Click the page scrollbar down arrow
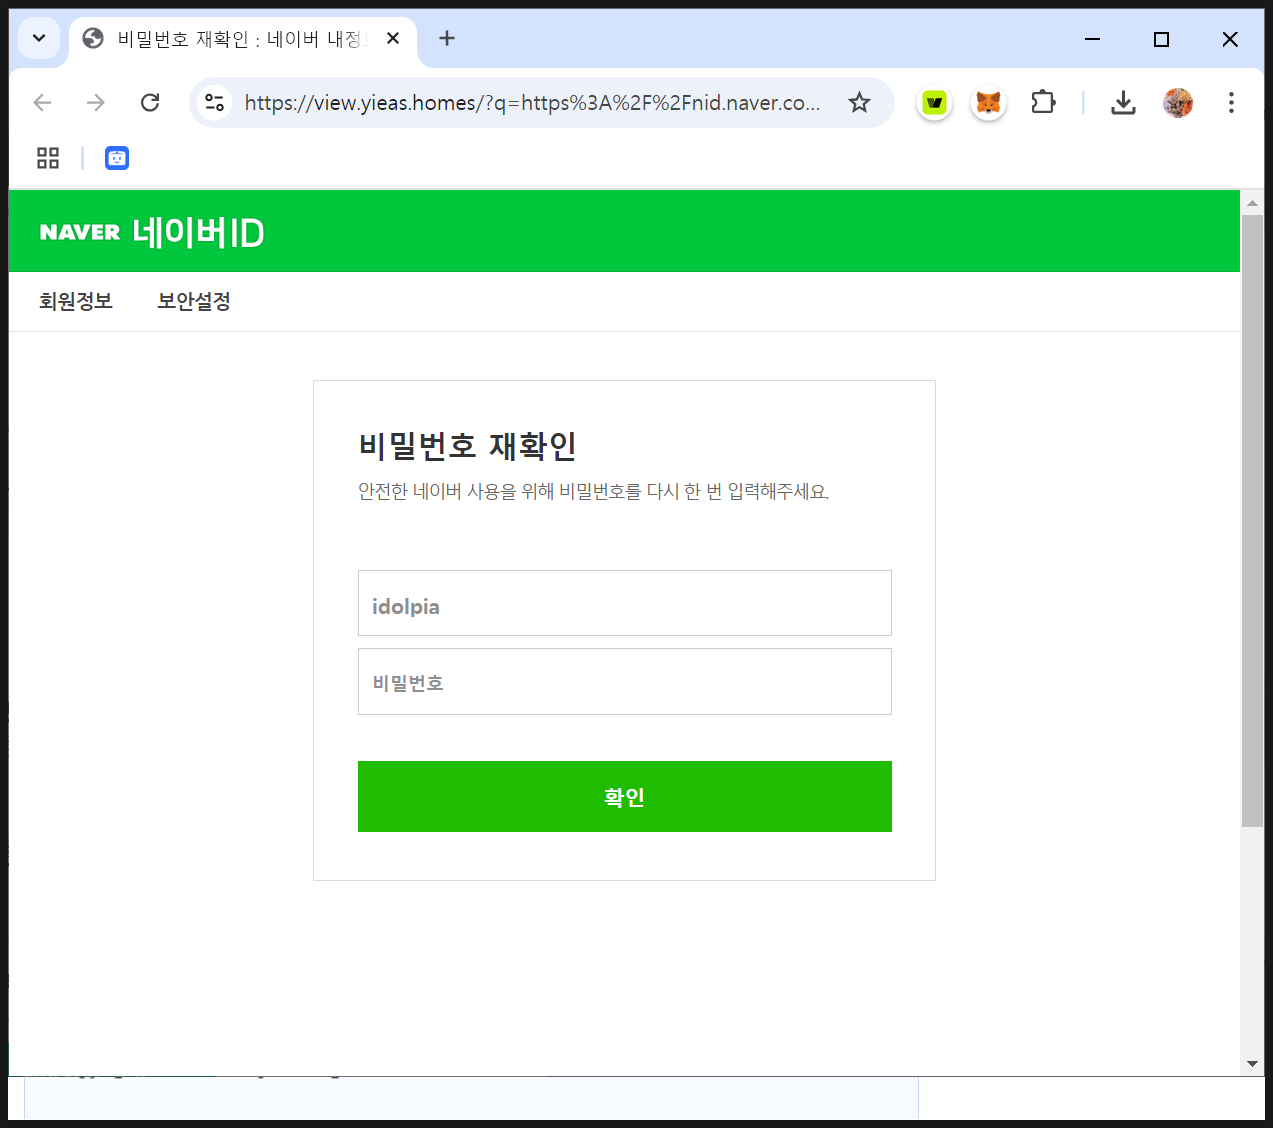The image size is (1273, 1128). pyautogui.click(x=1252, y=1064)
